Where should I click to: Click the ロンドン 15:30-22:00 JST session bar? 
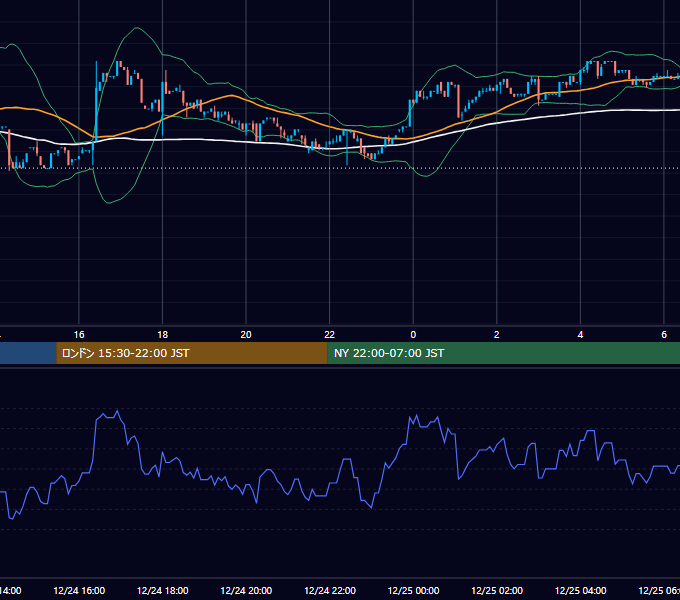[x=192, y=353]
